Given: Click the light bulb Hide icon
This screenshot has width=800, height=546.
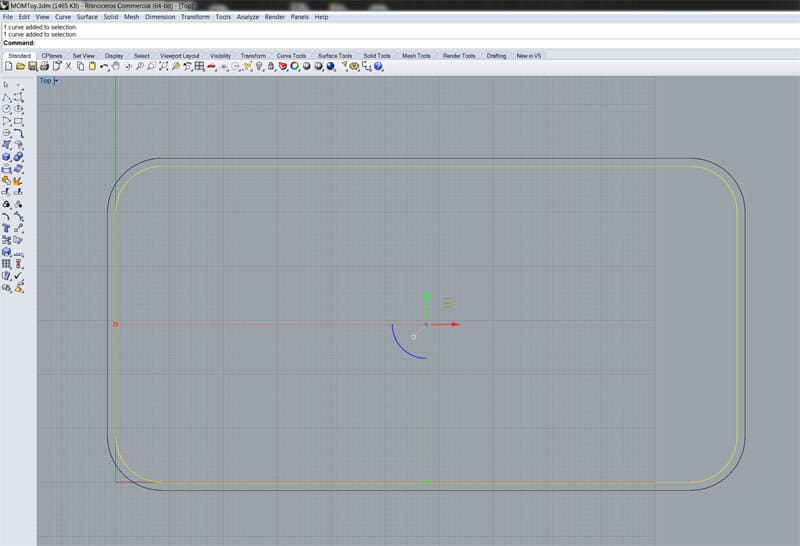Looking at the screenshot, I should click(x=259, y=66).
